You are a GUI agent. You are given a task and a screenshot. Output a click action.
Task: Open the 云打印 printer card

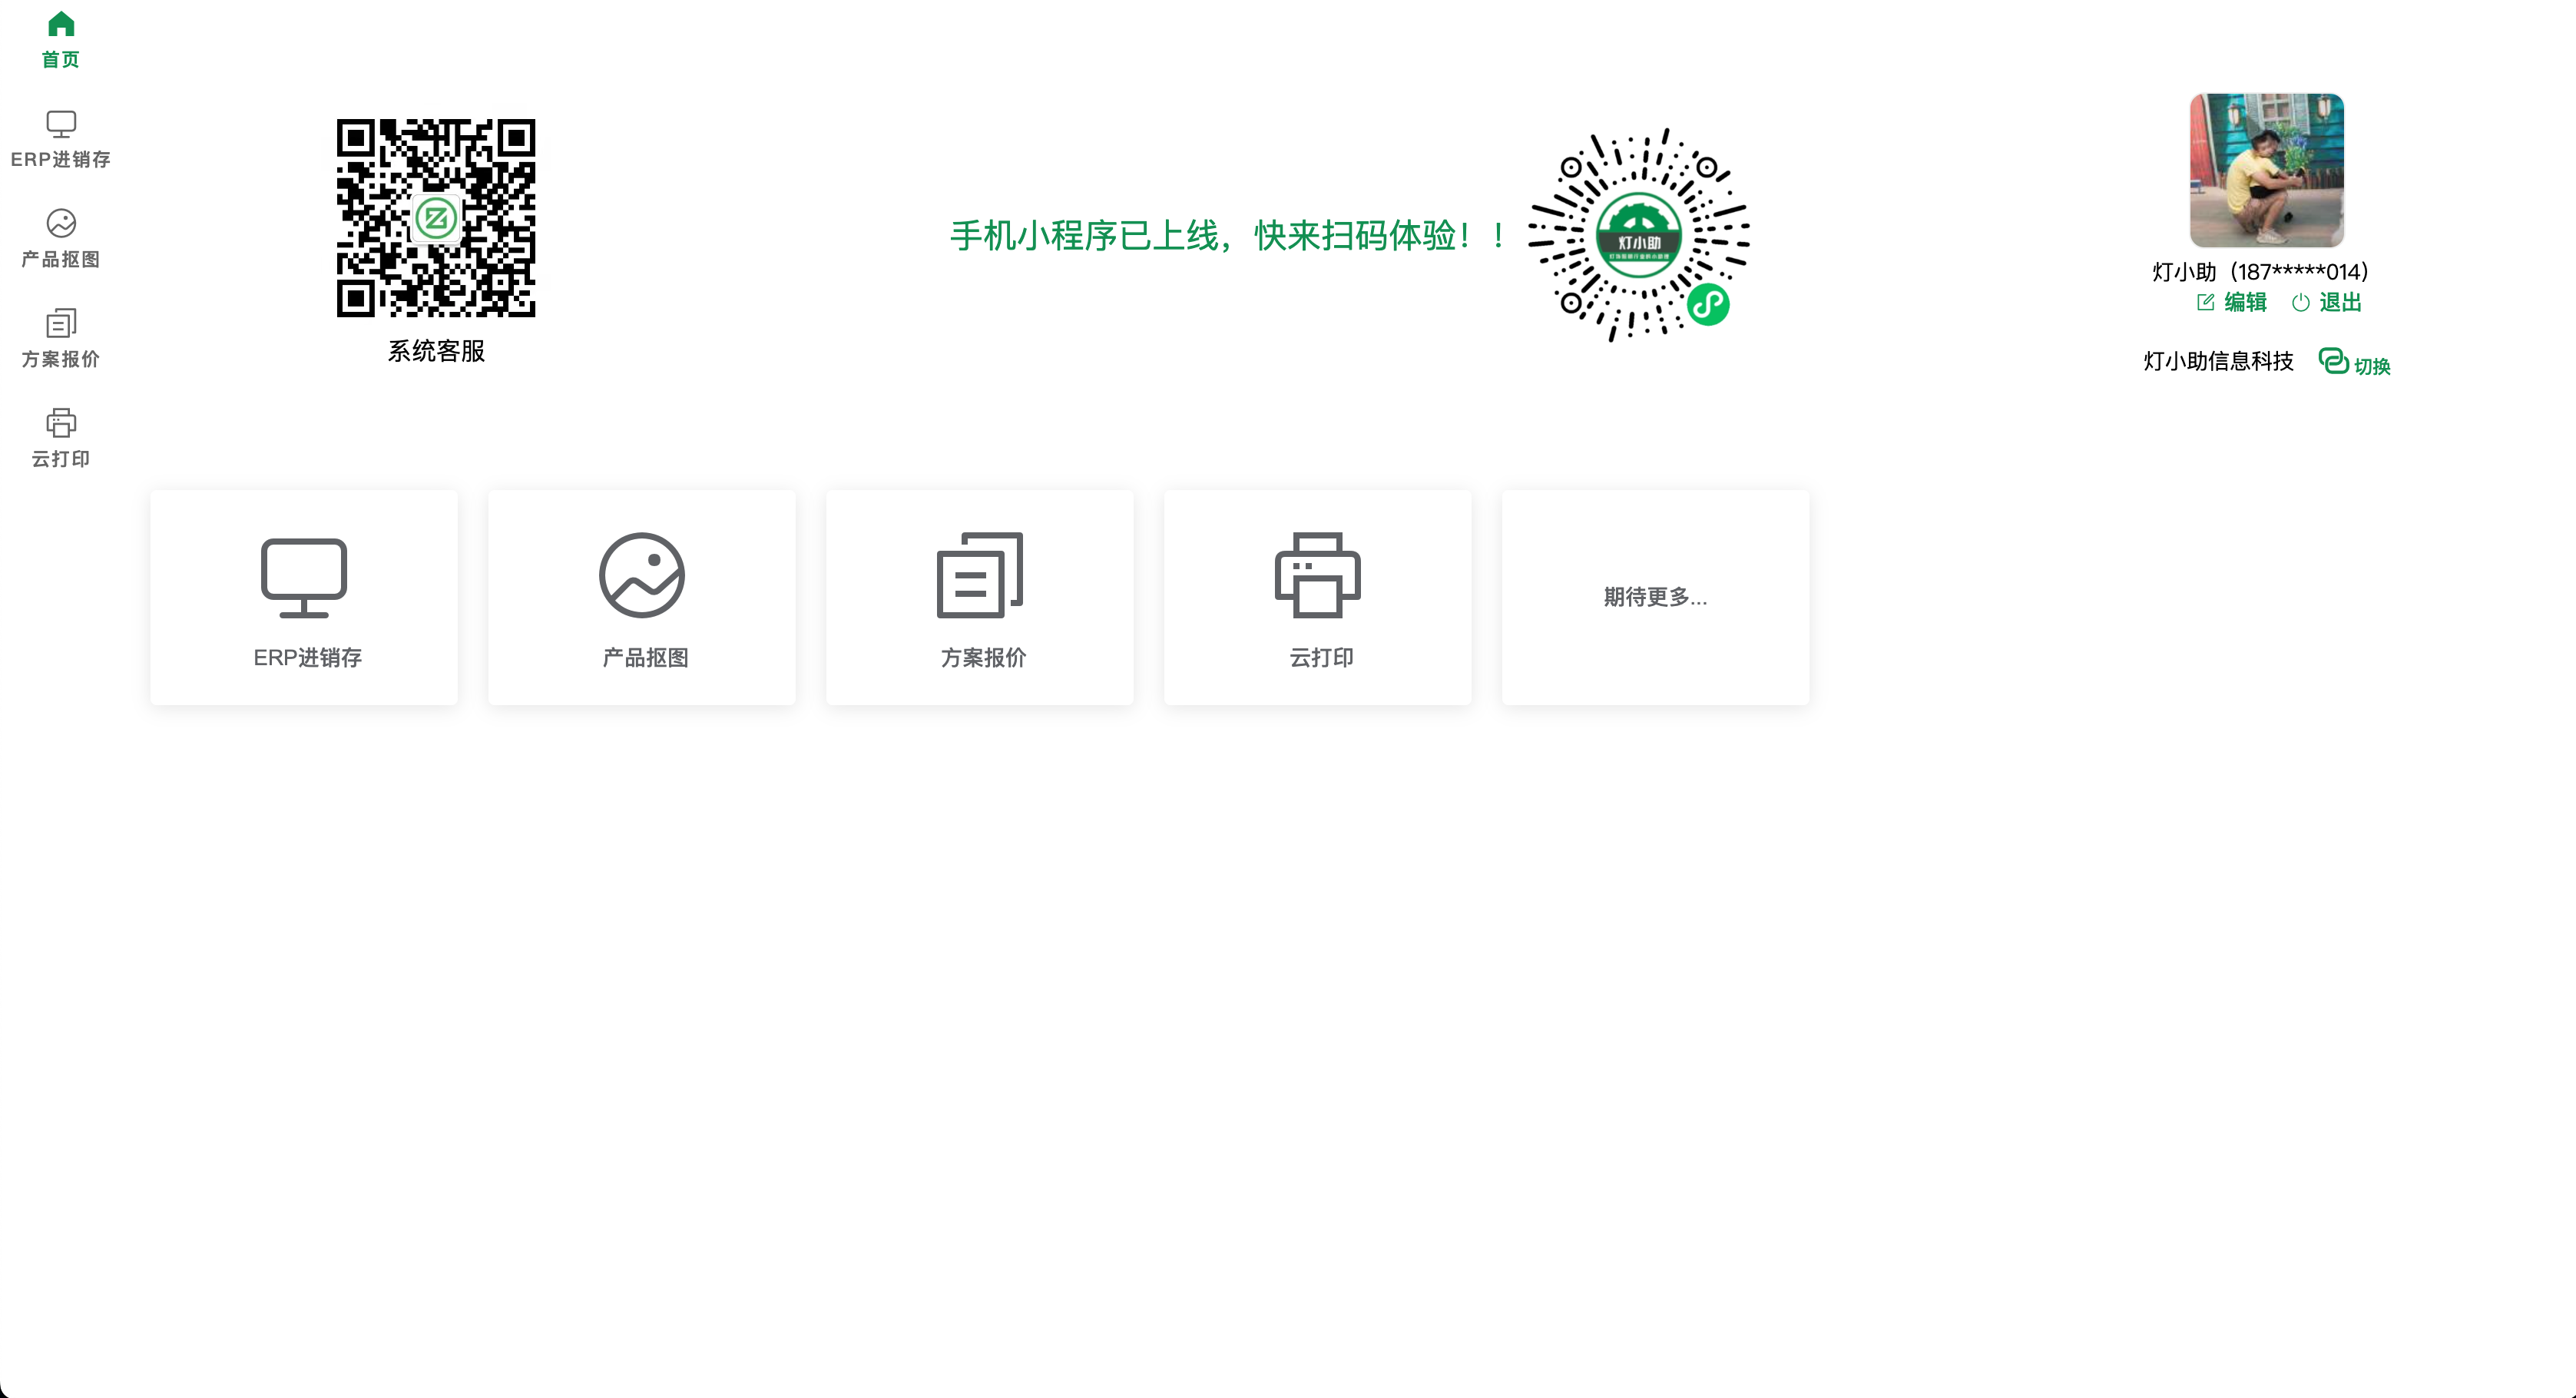tap(1317, 597)
